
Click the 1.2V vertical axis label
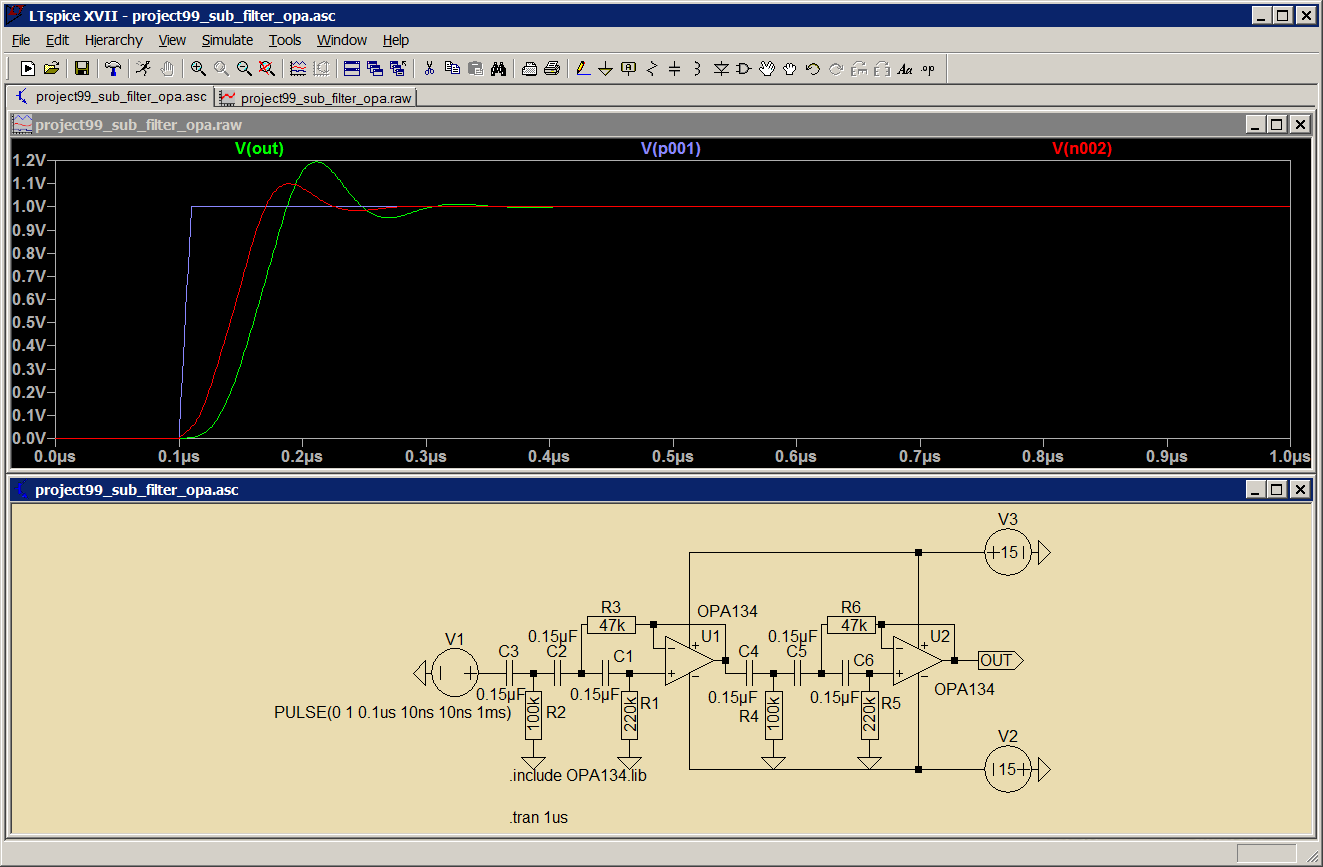click(x=30, y=160)
